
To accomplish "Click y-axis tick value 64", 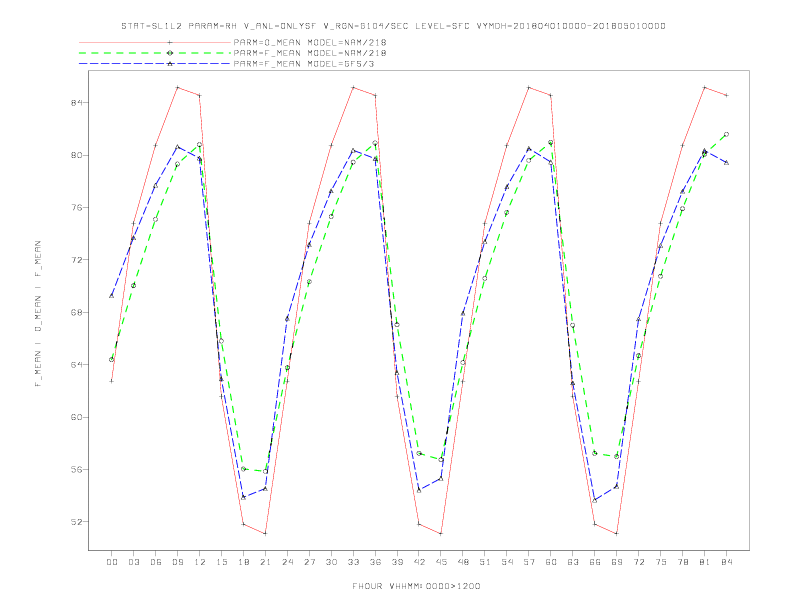I will click(x=76, y=365).
